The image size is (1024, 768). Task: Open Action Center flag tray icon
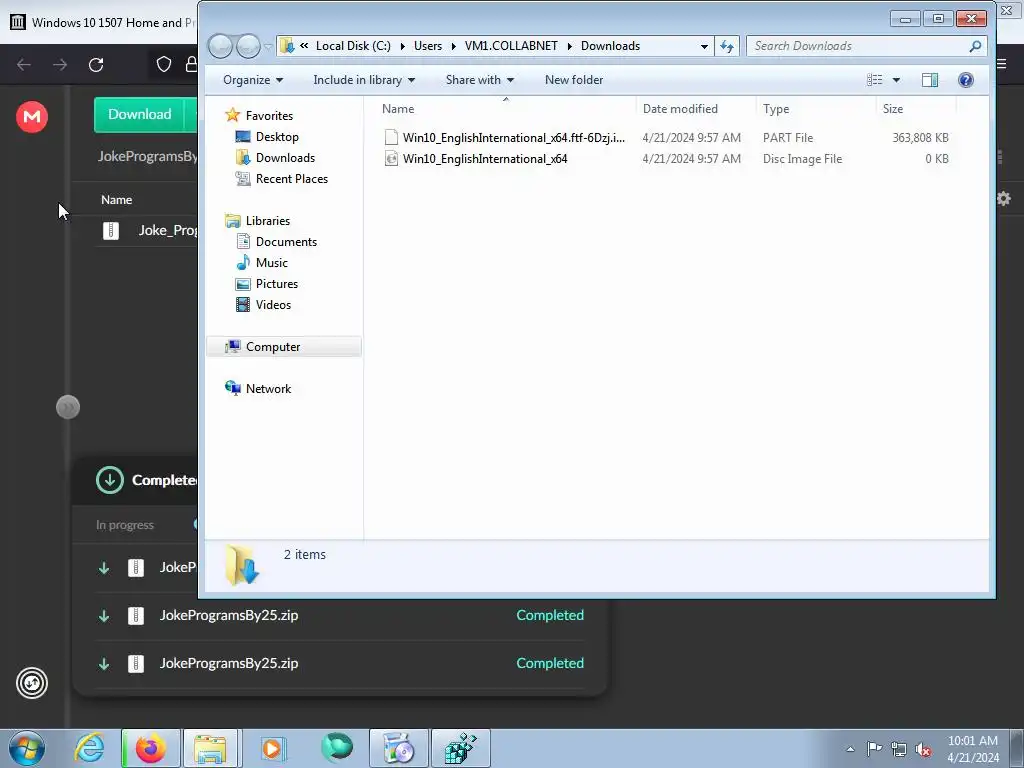pos(874,748)
